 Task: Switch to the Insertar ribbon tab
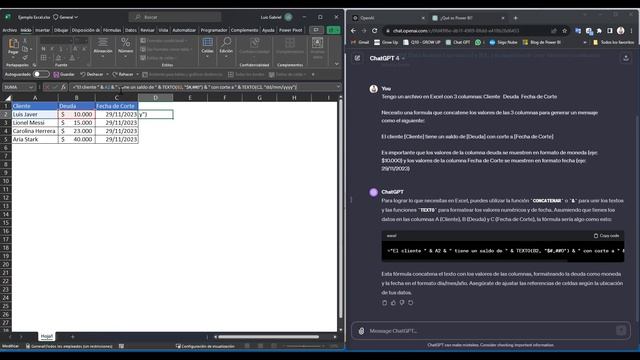click(x=42, y=30)
